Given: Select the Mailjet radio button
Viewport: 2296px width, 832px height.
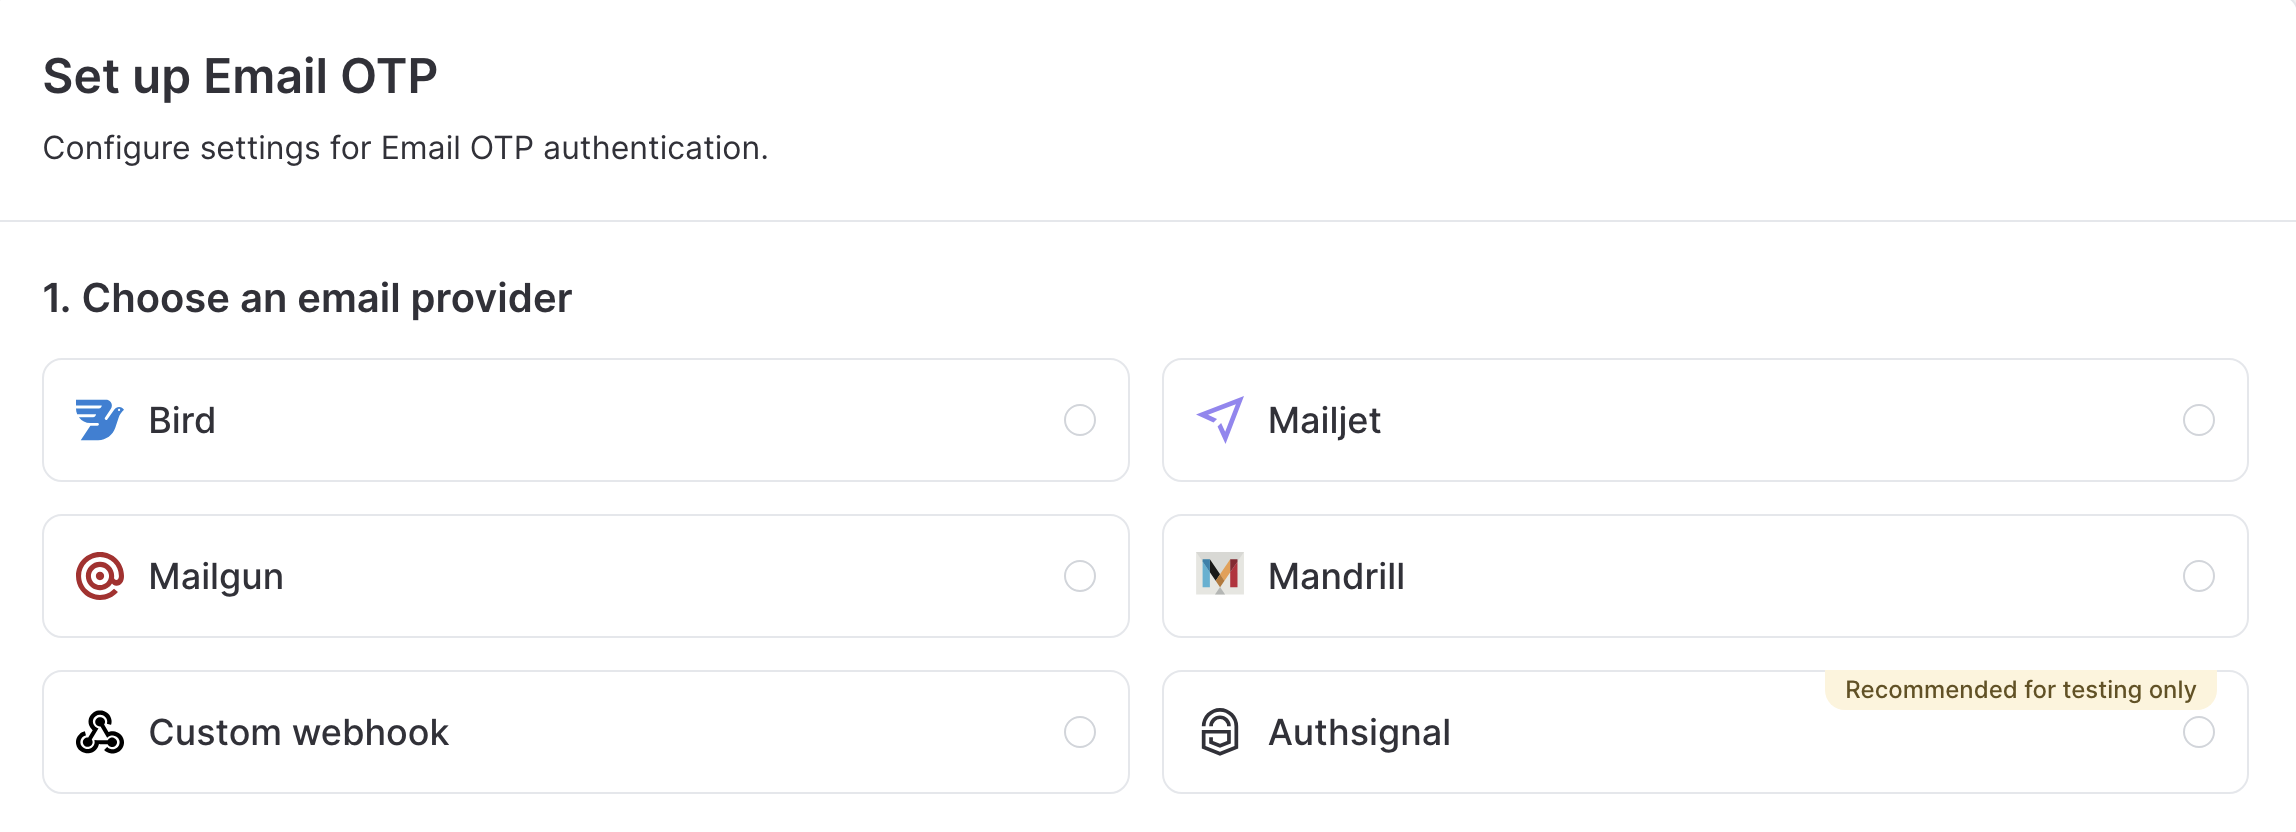Looking at the screenshot, I should point(2198,420).
